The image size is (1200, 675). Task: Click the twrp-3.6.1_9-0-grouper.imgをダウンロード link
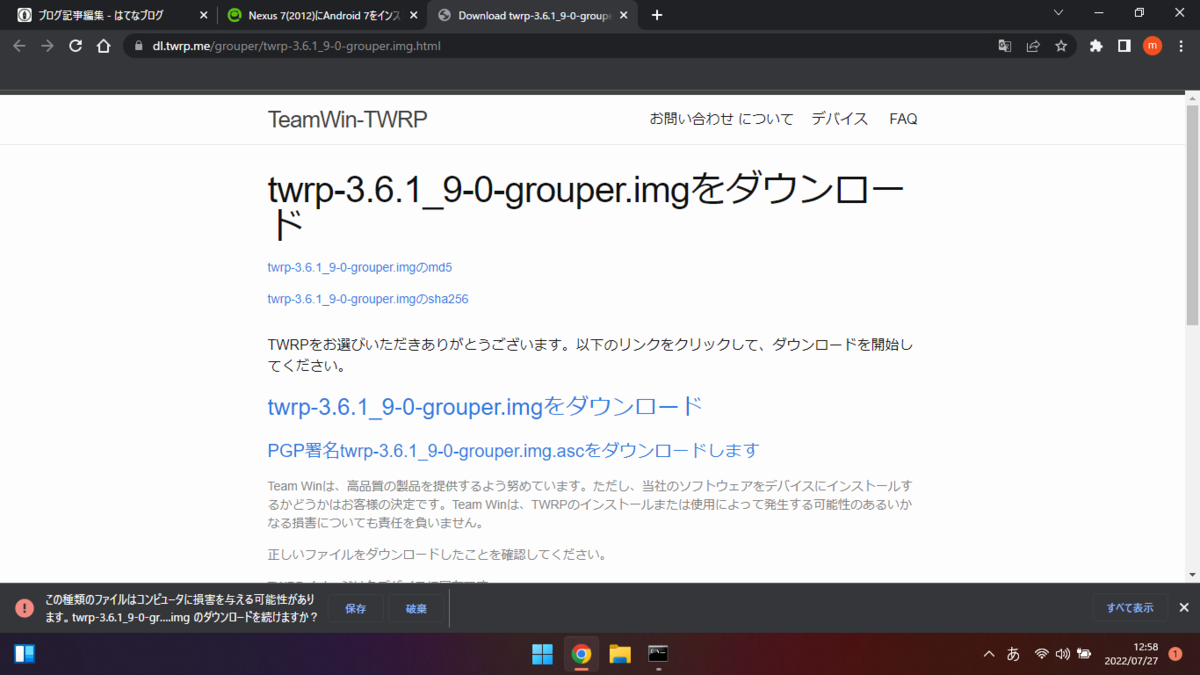[485, 406]
